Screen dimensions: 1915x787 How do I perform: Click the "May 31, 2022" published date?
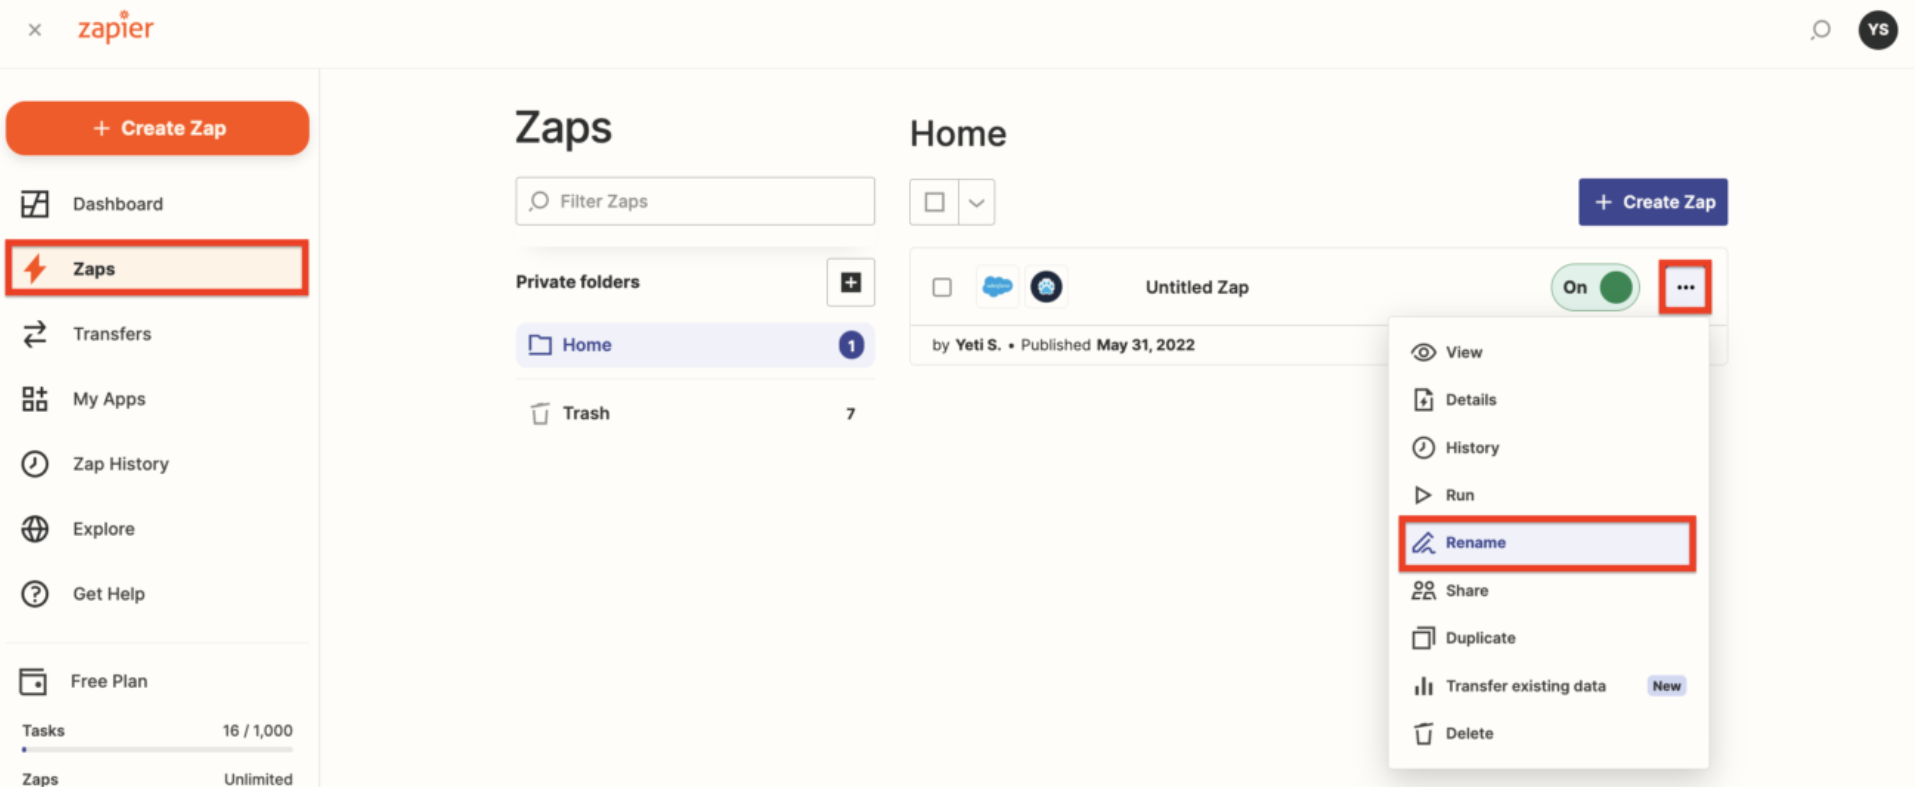[x=1145, y=345]
